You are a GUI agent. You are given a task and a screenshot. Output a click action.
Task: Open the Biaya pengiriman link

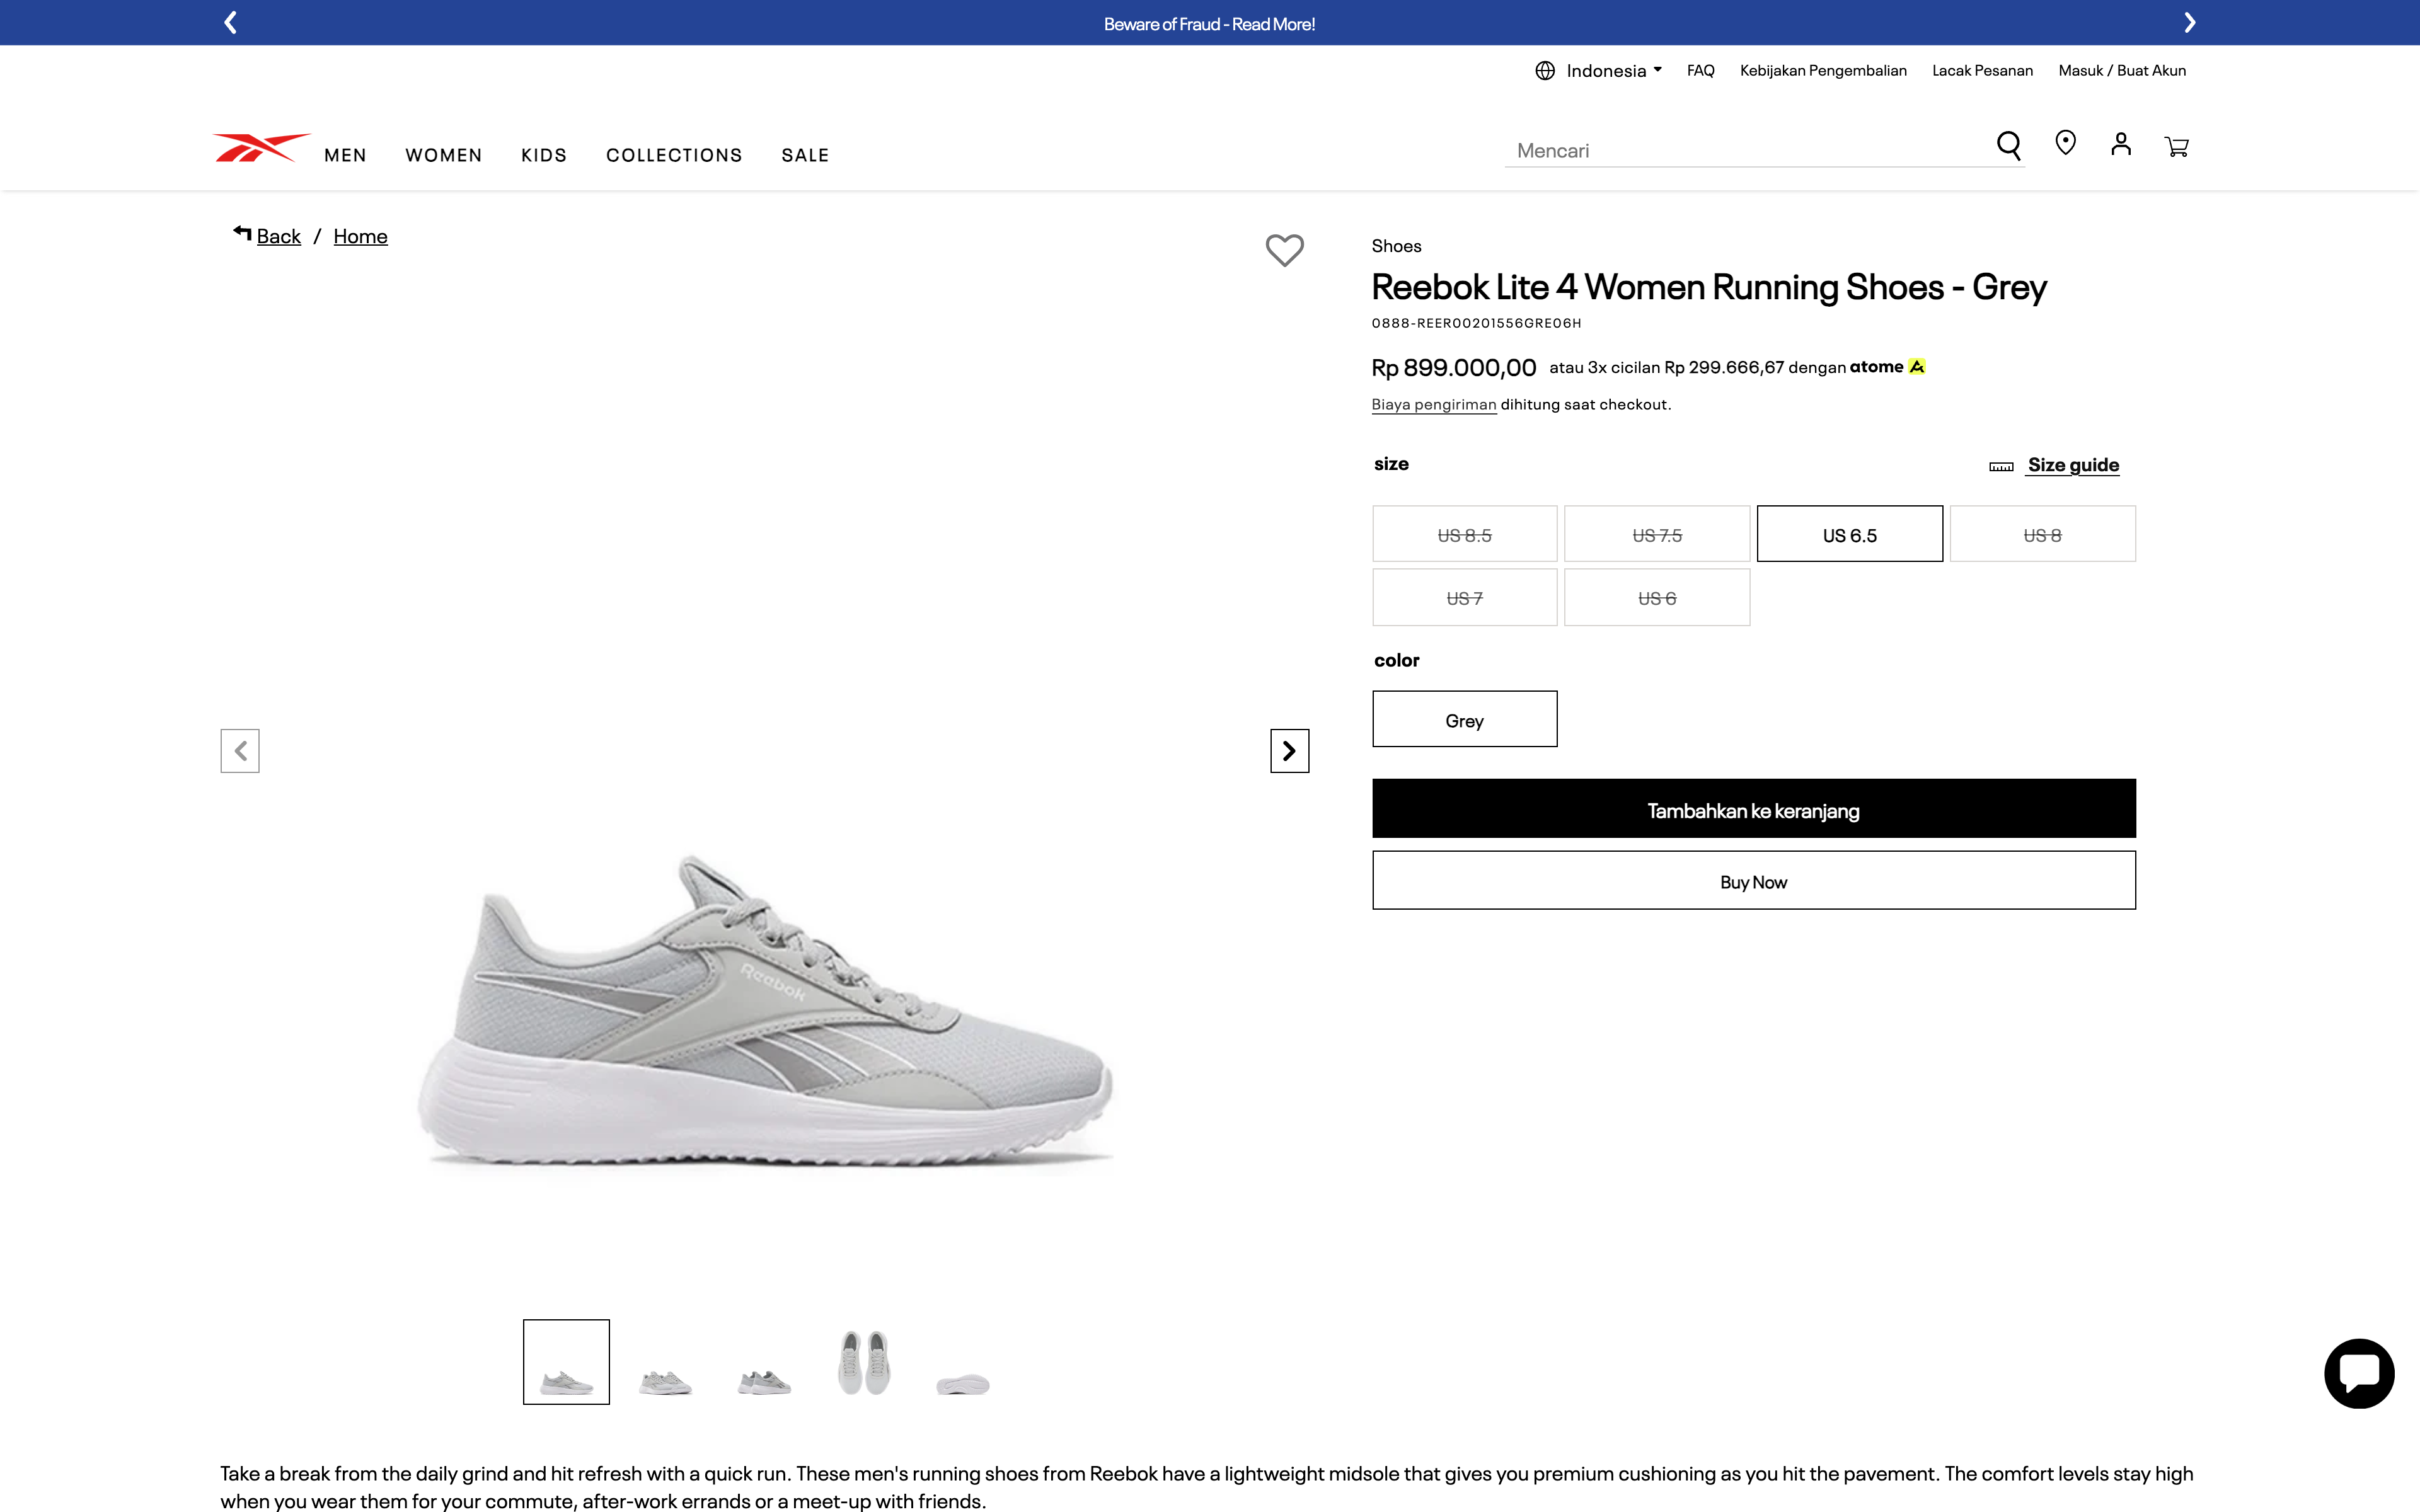point(1433,404)
